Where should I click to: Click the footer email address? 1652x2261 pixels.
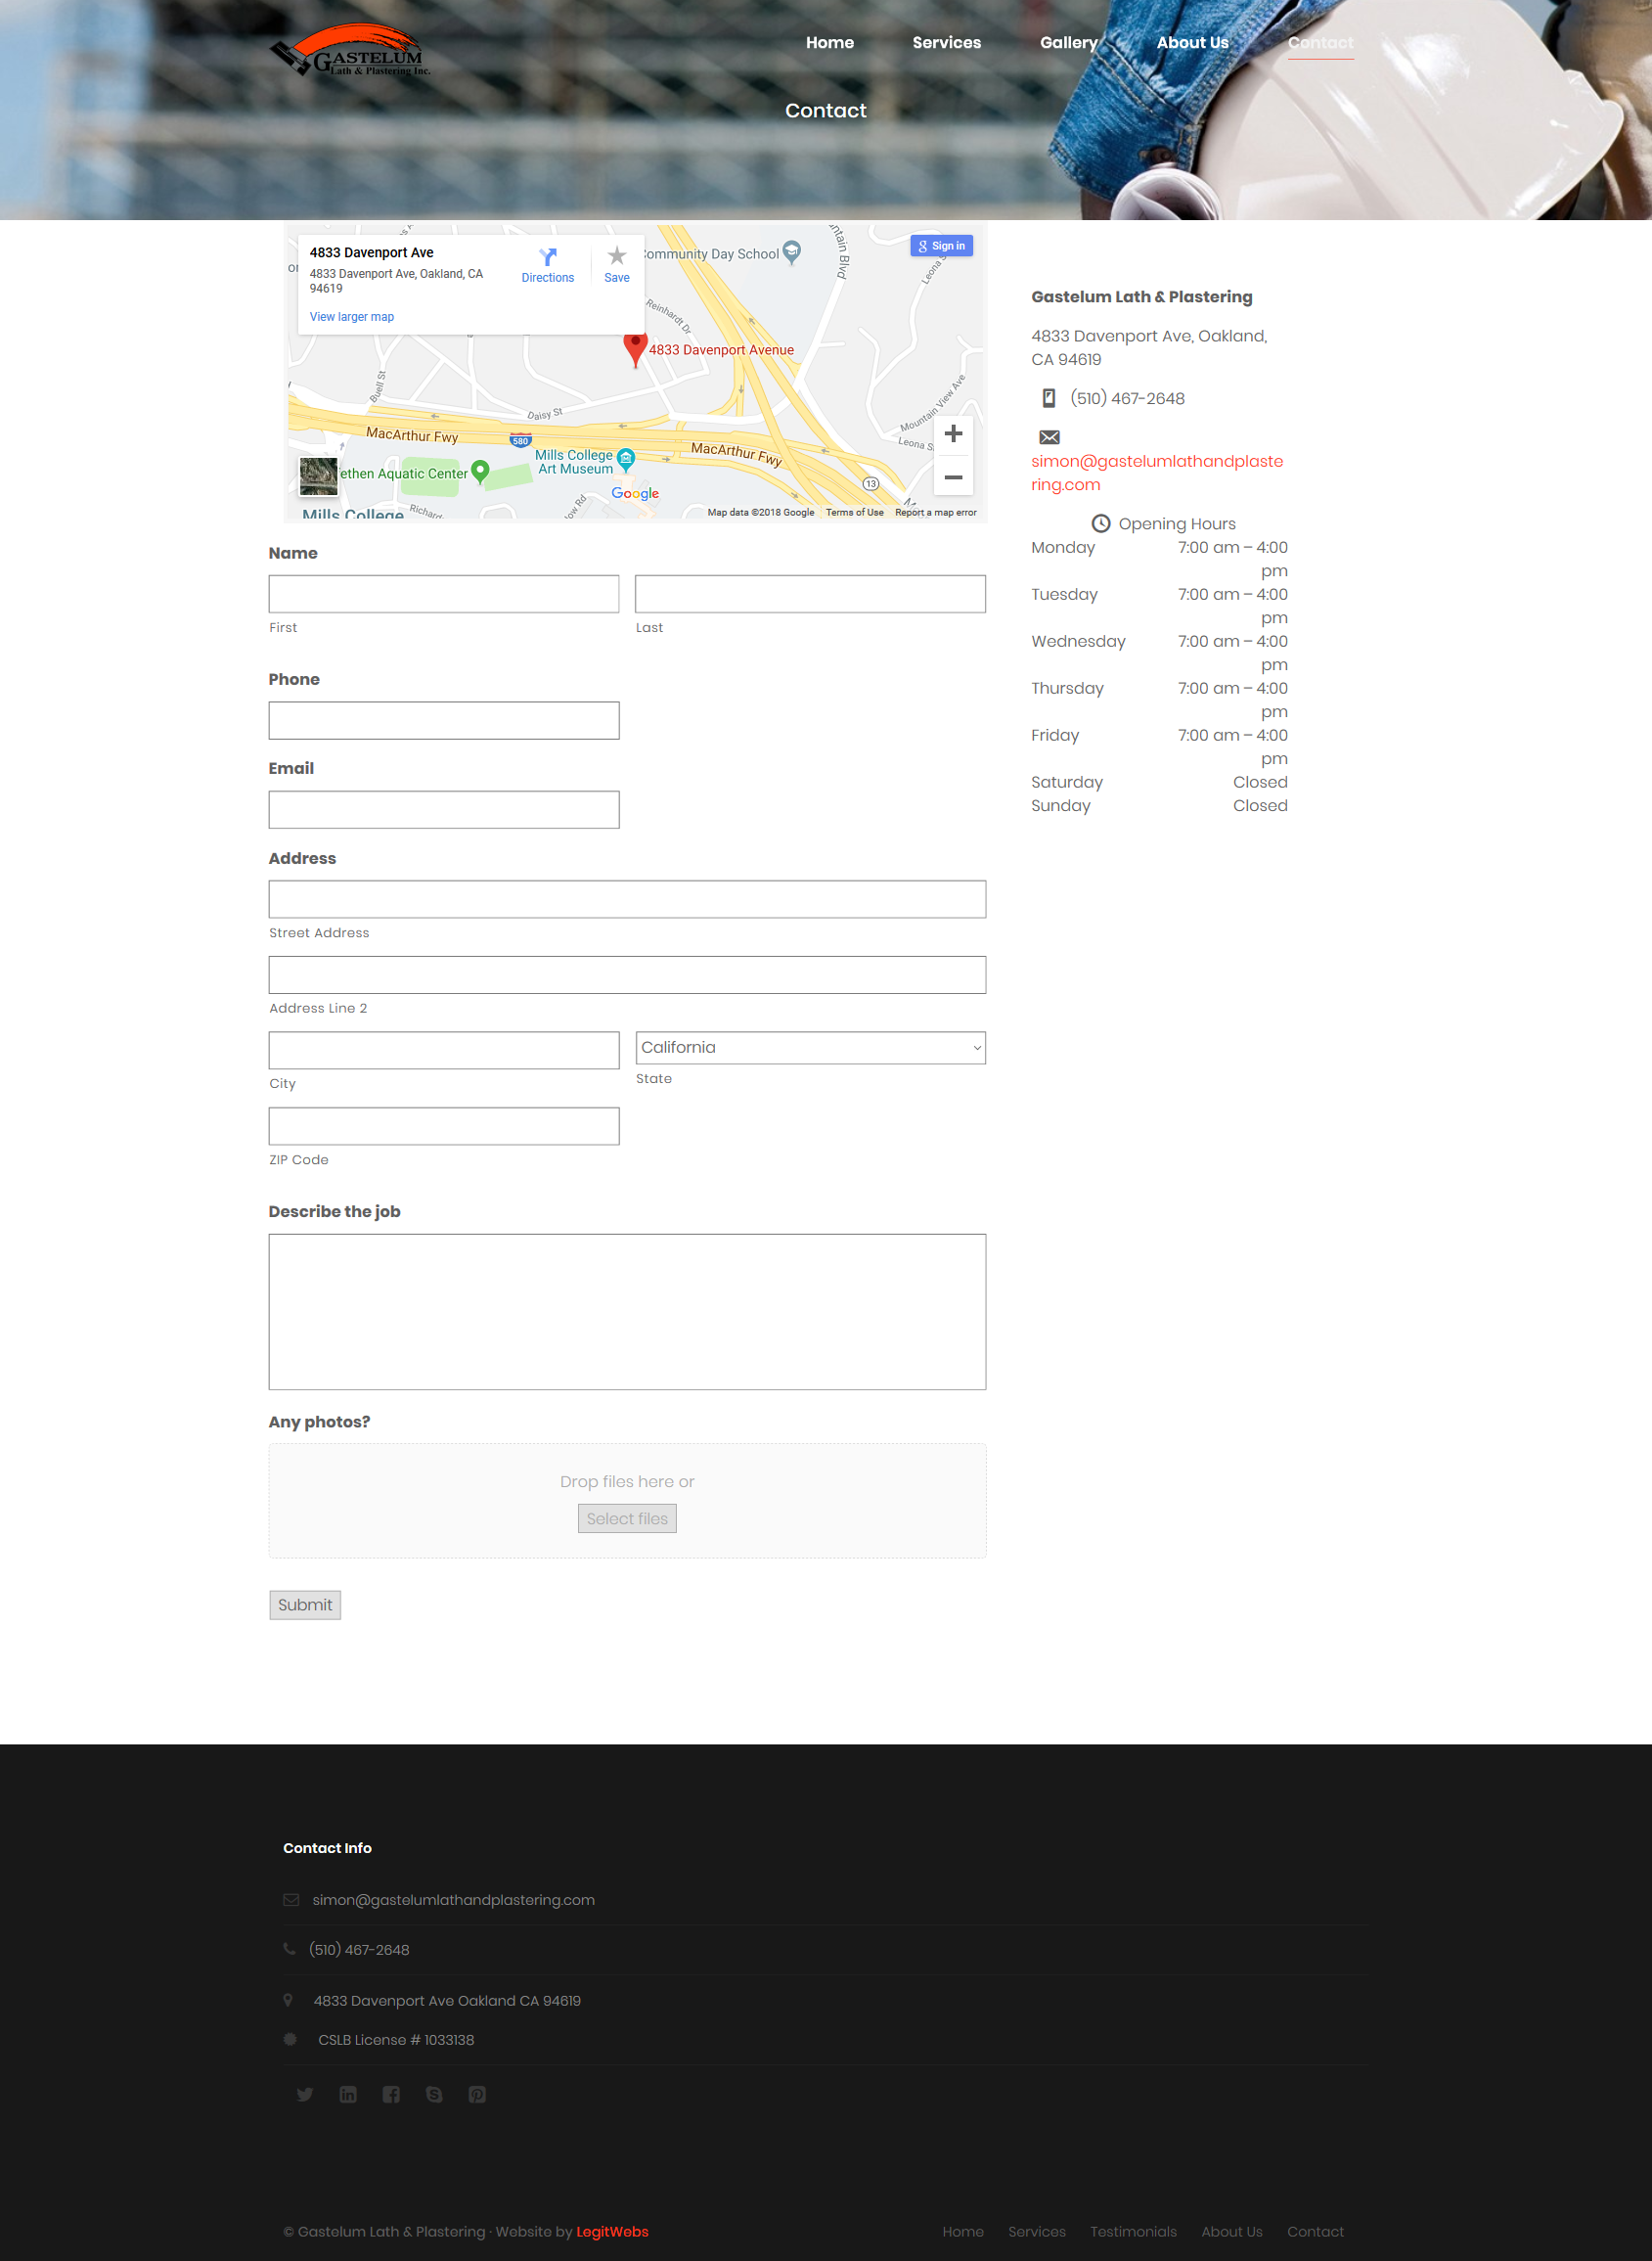453,1900
